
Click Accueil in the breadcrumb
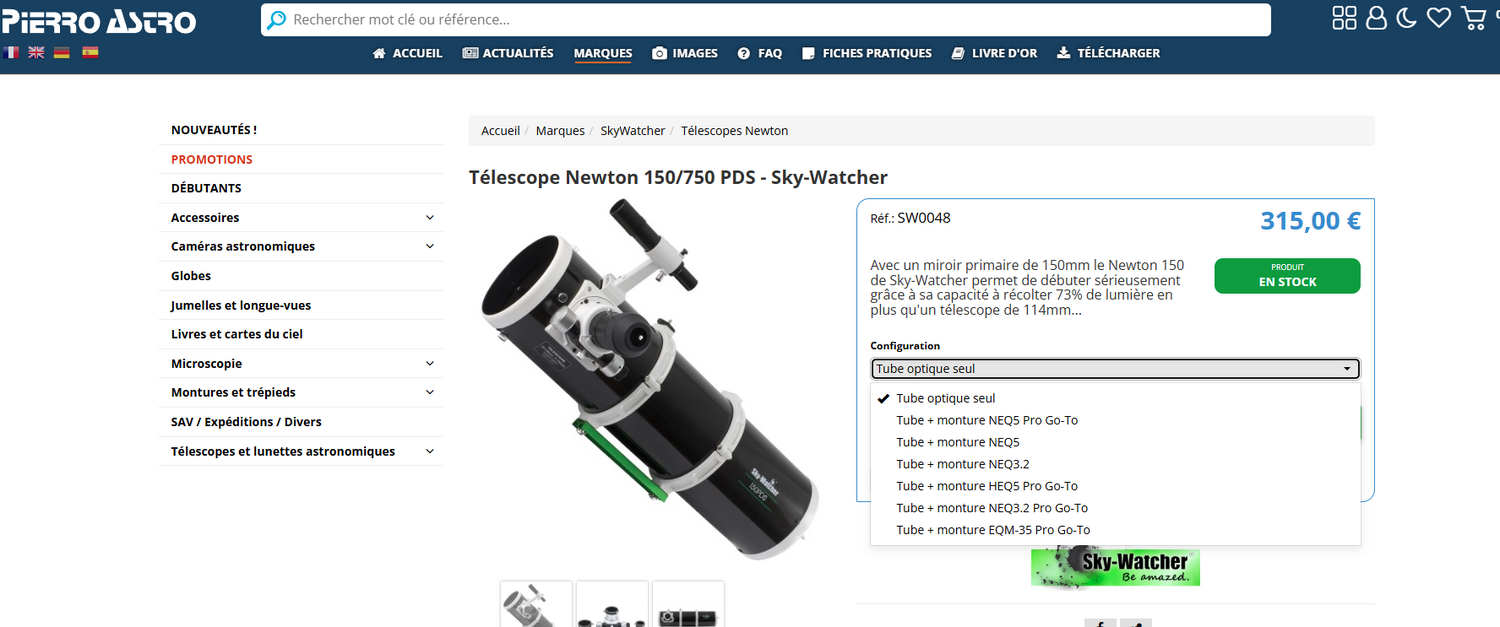point(501,131)
